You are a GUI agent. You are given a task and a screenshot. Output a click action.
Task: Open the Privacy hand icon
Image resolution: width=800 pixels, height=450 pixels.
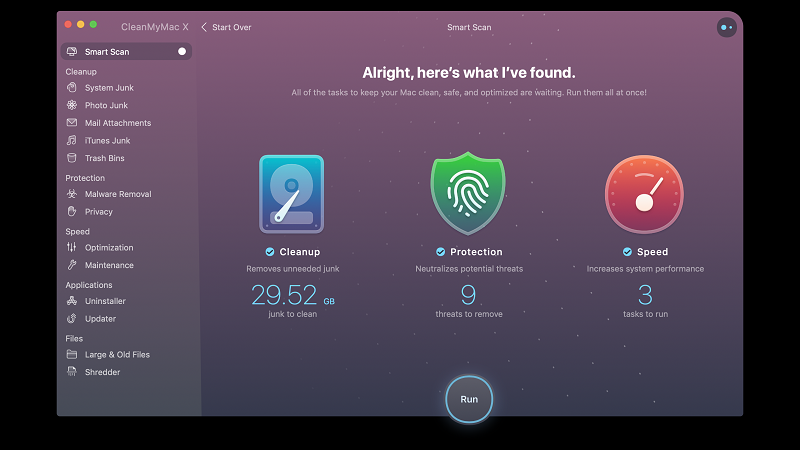pyautogui.click(x=72, y=212)
